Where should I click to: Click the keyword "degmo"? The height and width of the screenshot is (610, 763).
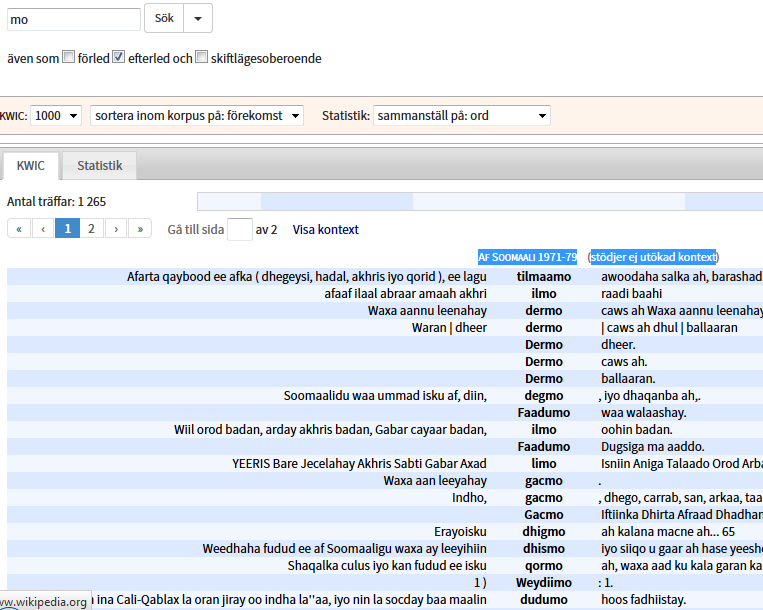(x=544, y=396)
